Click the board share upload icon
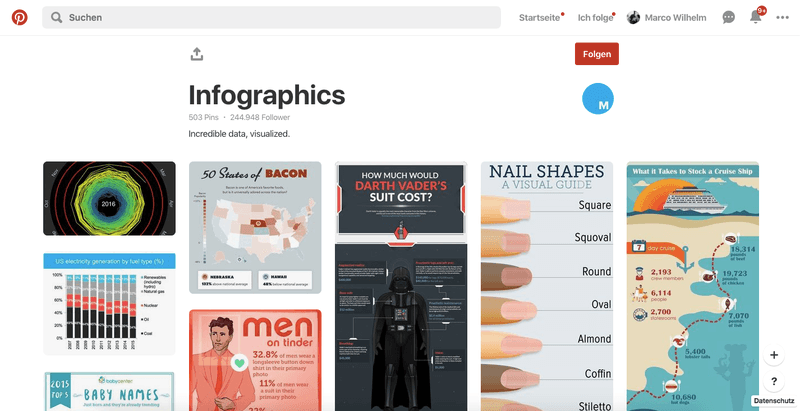The height and width of the screenshot is (411, 800). tap(197, 54)
